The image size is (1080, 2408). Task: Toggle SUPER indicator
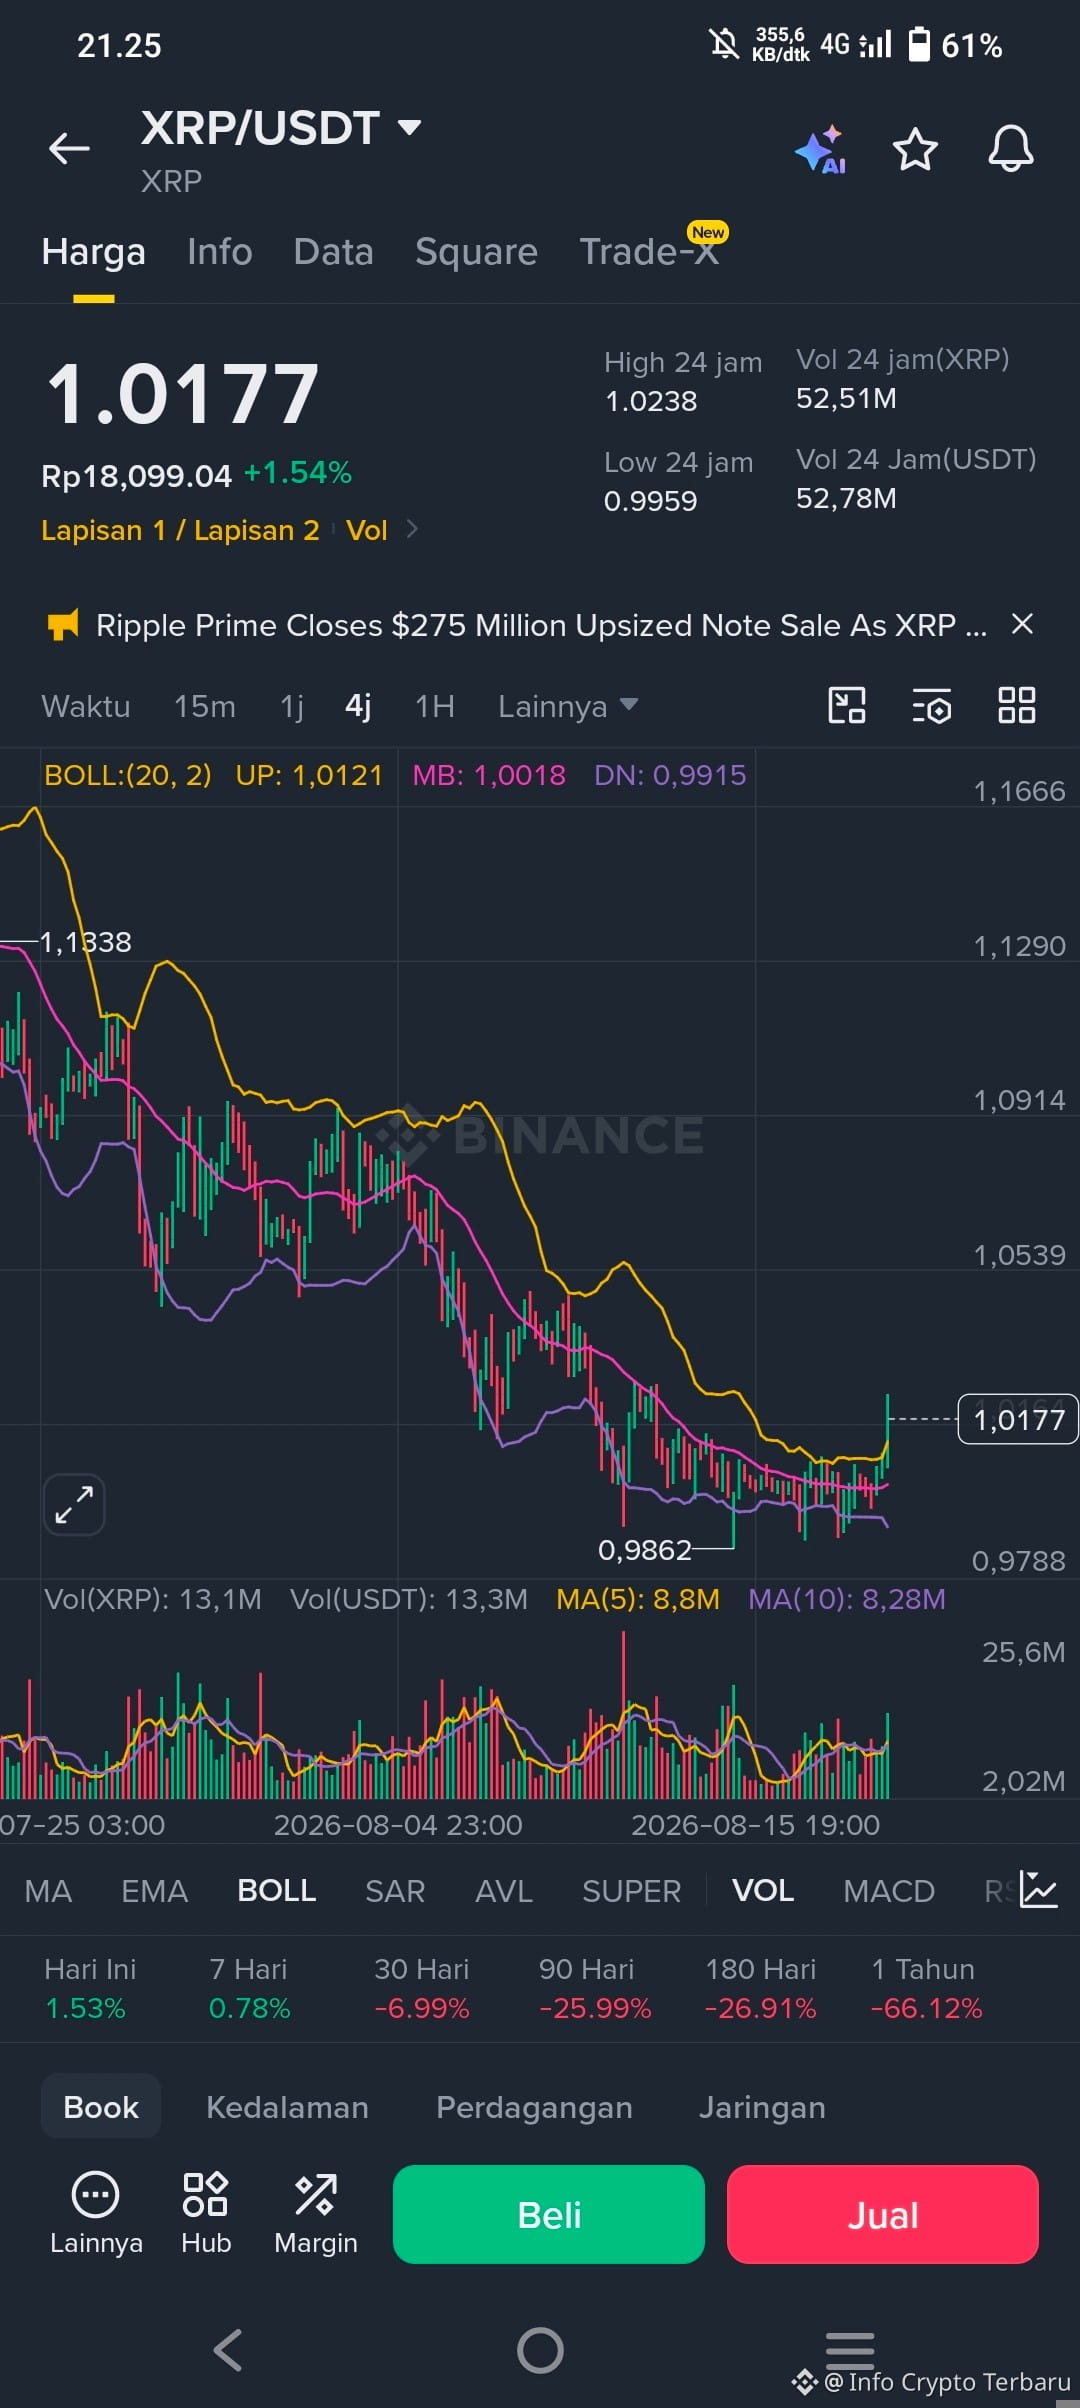point(631,1890)
